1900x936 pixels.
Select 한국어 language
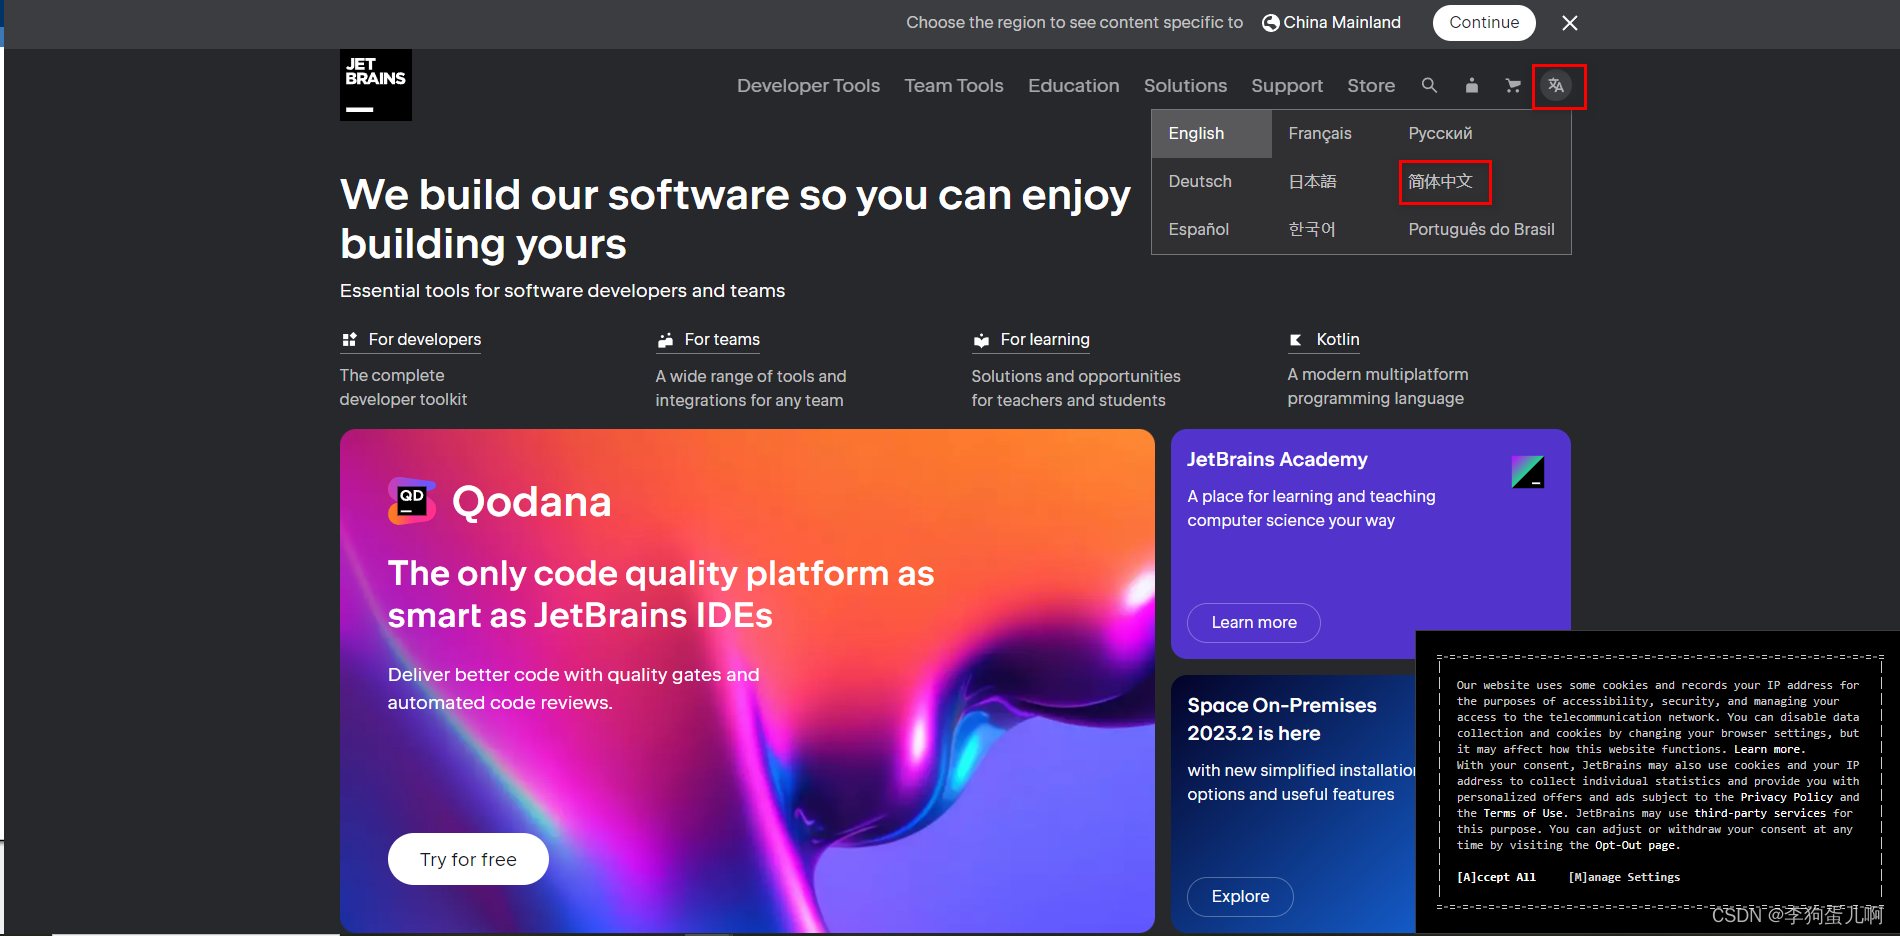pos(1312,230)
